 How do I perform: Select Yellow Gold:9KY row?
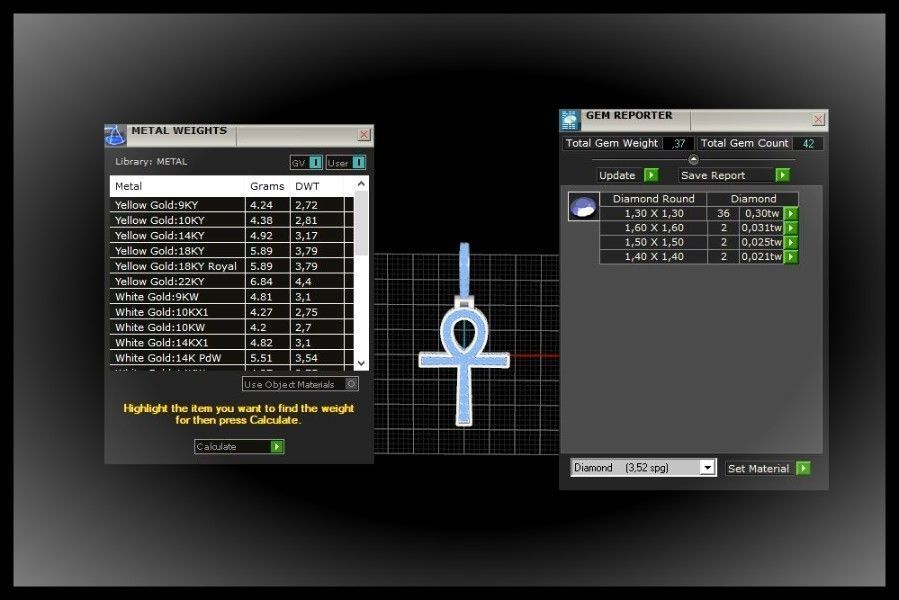[232, 205]
